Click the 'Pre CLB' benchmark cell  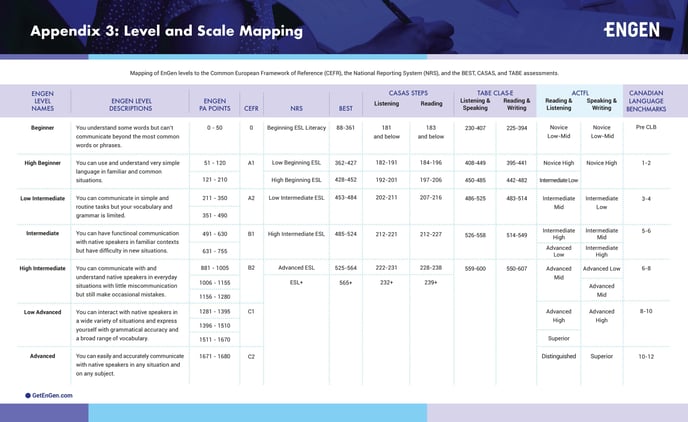tap(646, 127)
